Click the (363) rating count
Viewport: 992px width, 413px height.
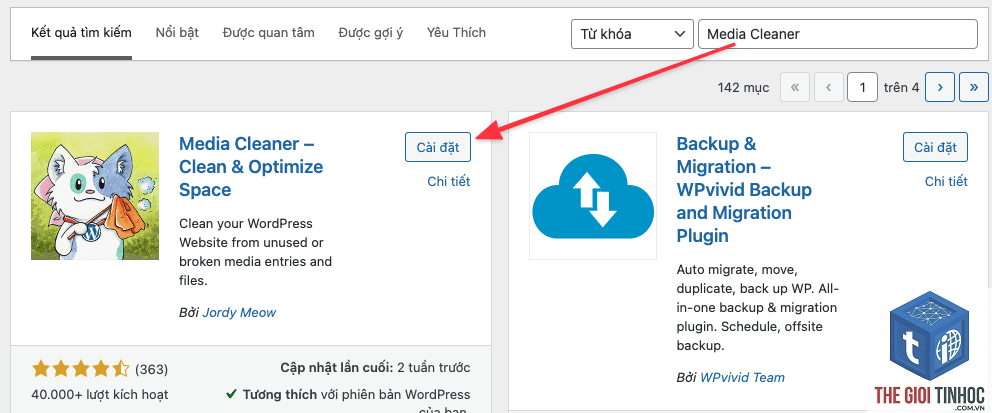(152, 369)
